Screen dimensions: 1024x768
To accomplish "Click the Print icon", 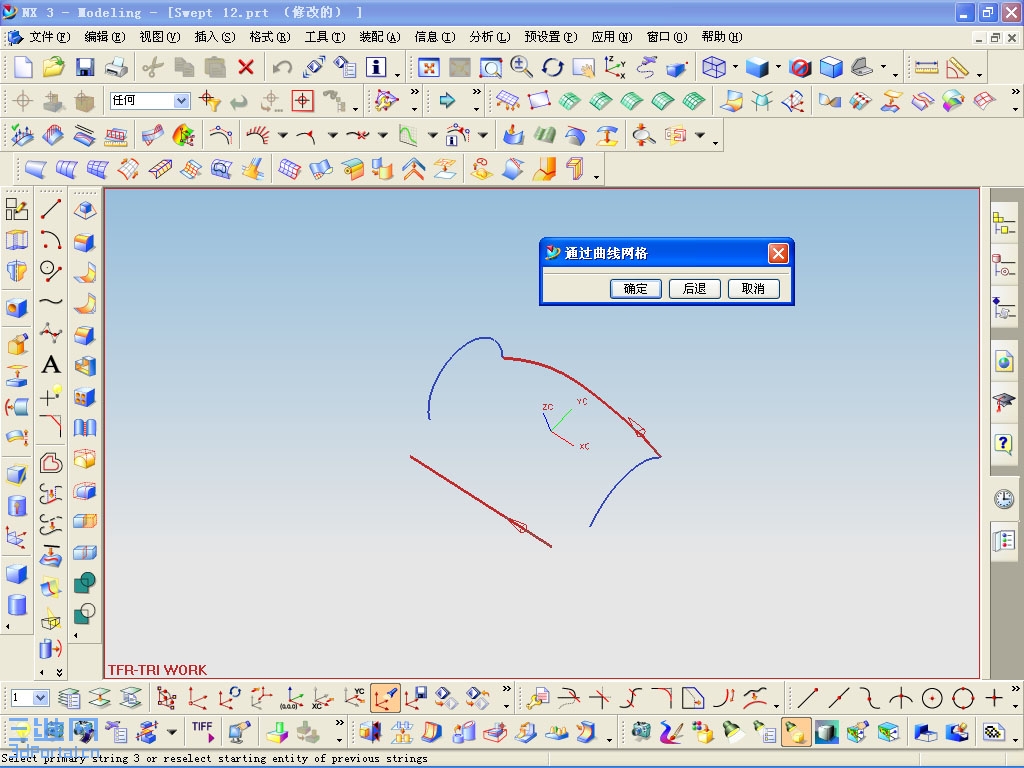I will click(116, 67).
